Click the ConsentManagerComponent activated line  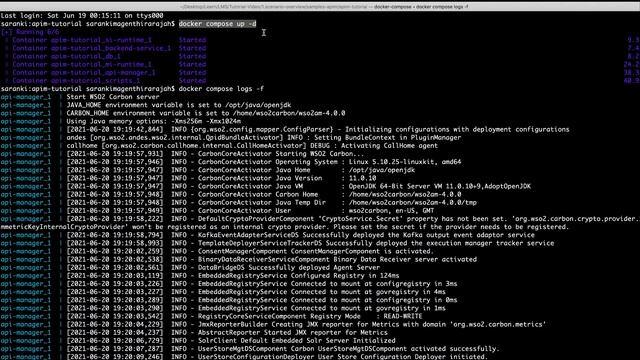point(217,251)
